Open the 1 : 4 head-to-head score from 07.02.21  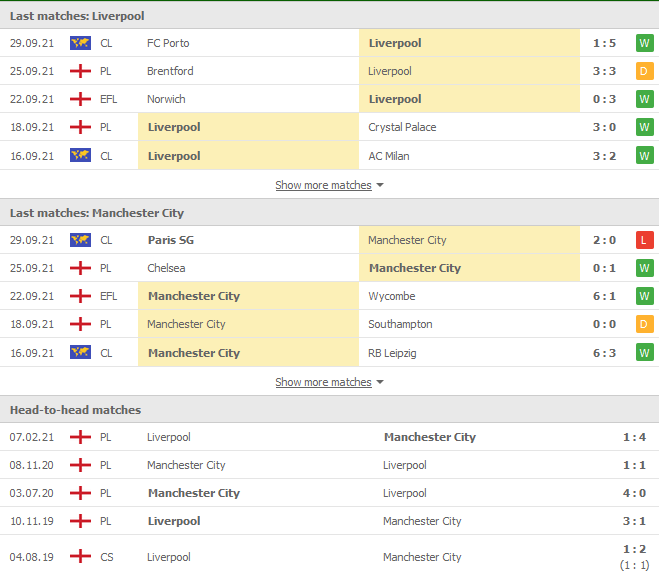(634, 437)
